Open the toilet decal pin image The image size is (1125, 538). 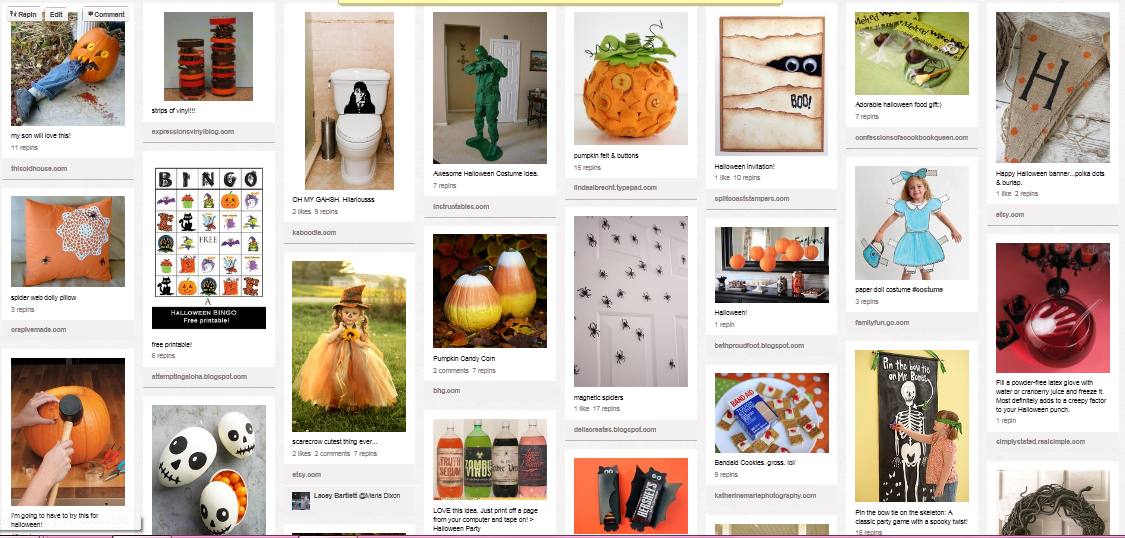349,101
